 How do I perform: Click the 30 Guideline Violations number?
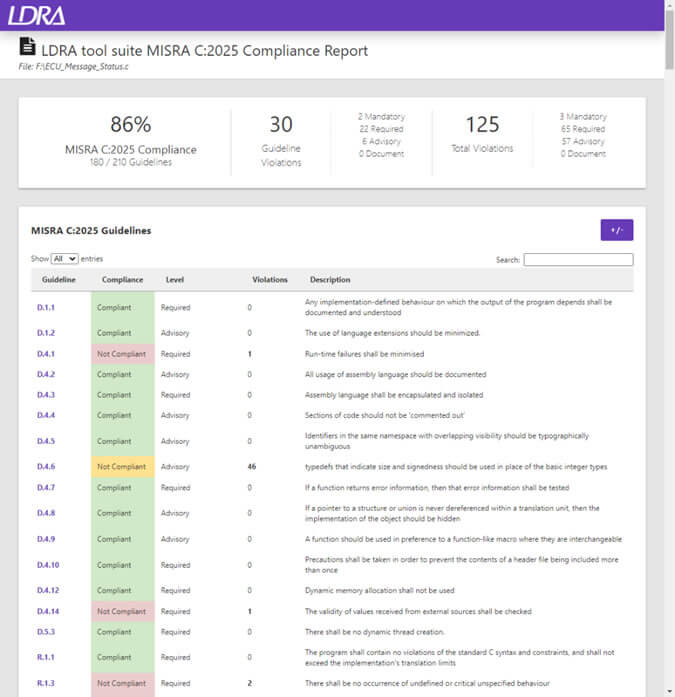click(x=281, y=124)
